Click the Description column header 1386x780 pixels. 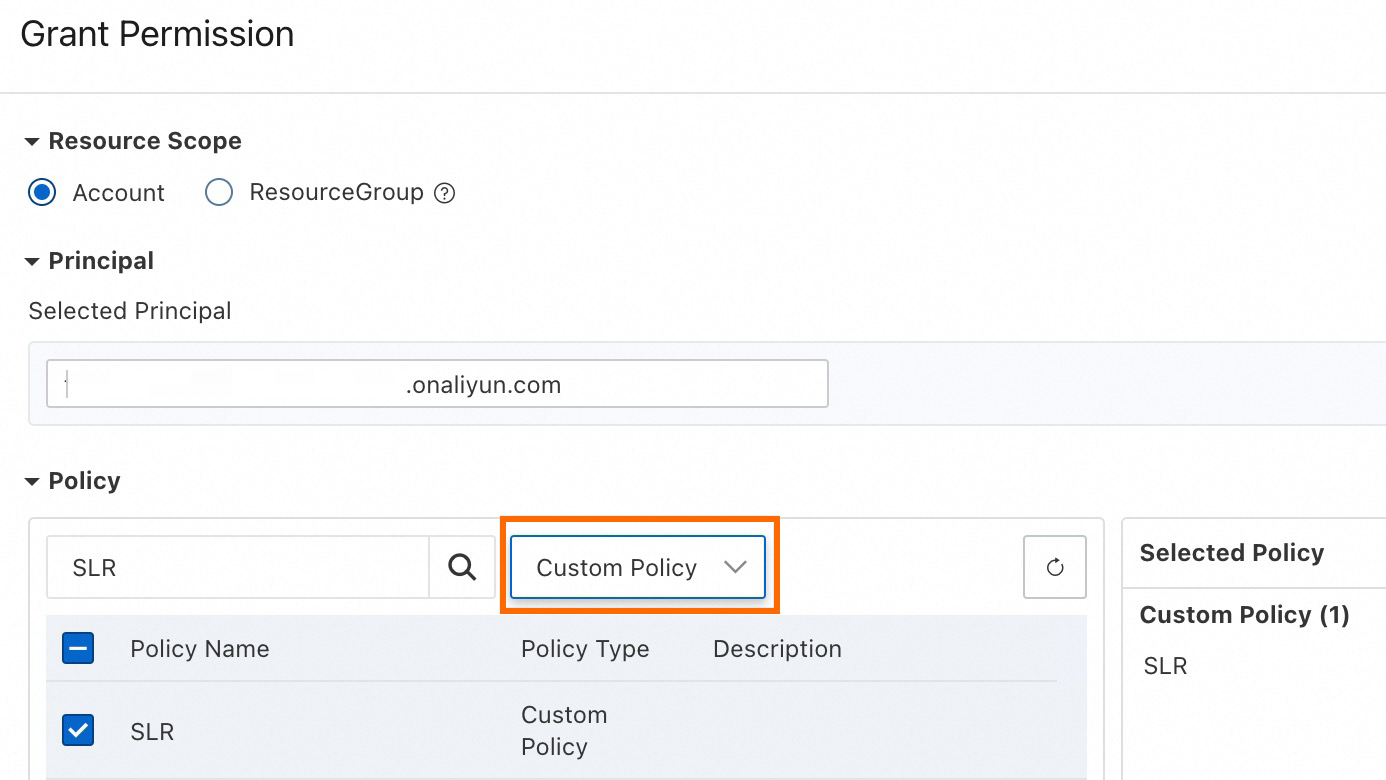tap(777, 648)
